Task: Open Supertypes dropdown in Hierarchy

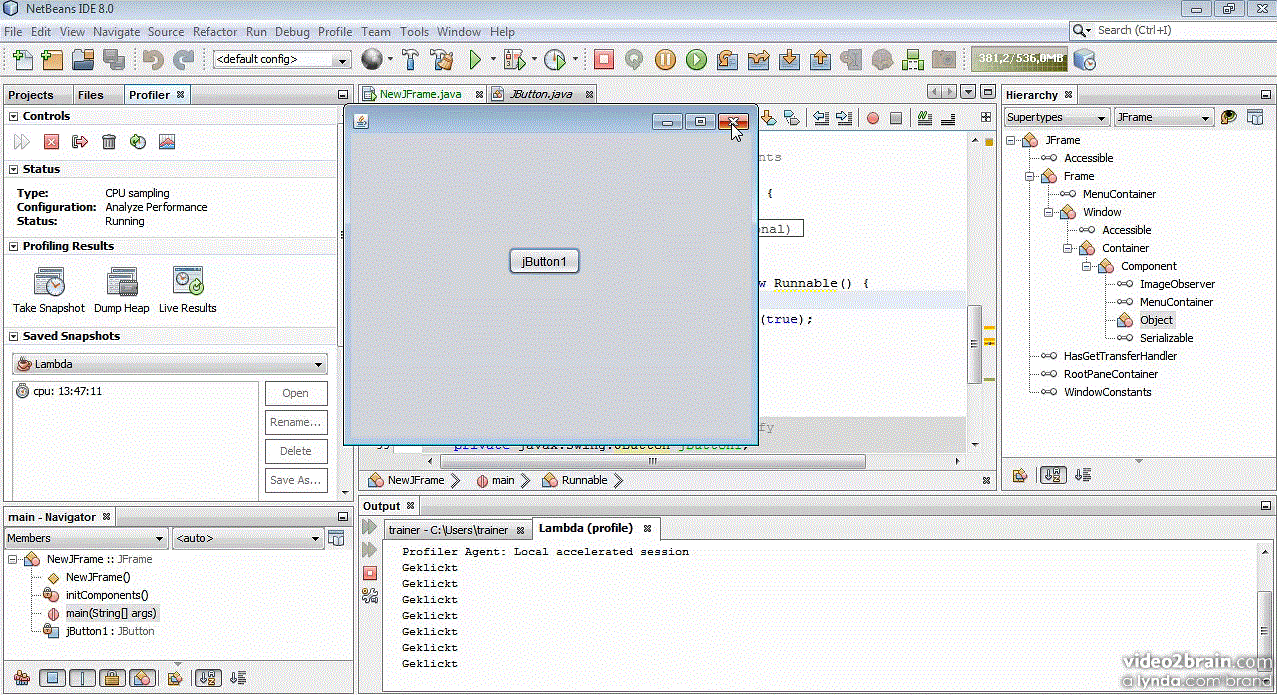Action: click(1057, 117)
